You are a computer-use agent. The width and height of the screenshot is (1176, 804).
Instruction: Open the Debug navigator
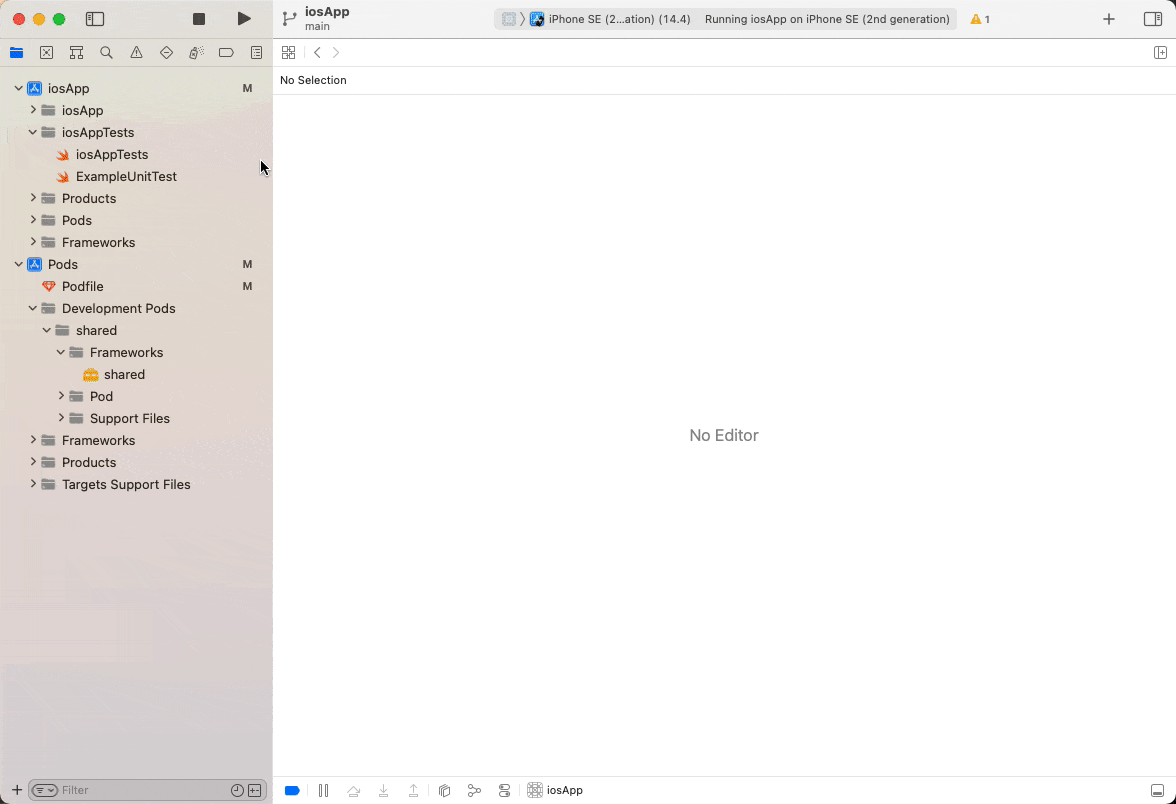tap(196, 52)
